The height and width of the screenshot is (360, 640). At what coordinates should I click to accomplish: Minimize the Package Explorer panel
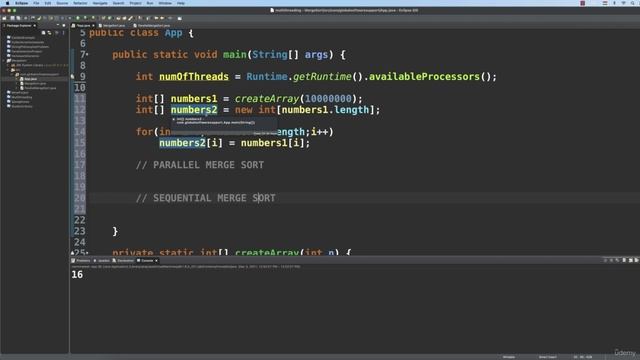58,25
